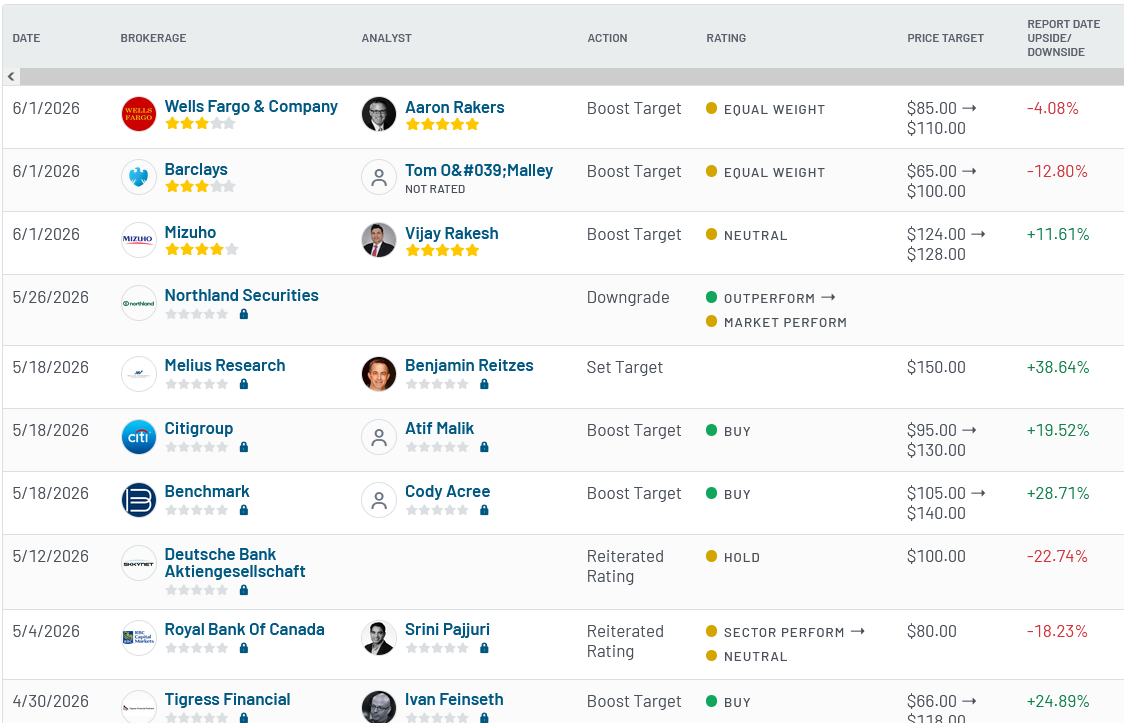Click the Mizuho logo icon

(x=138, y=240)
